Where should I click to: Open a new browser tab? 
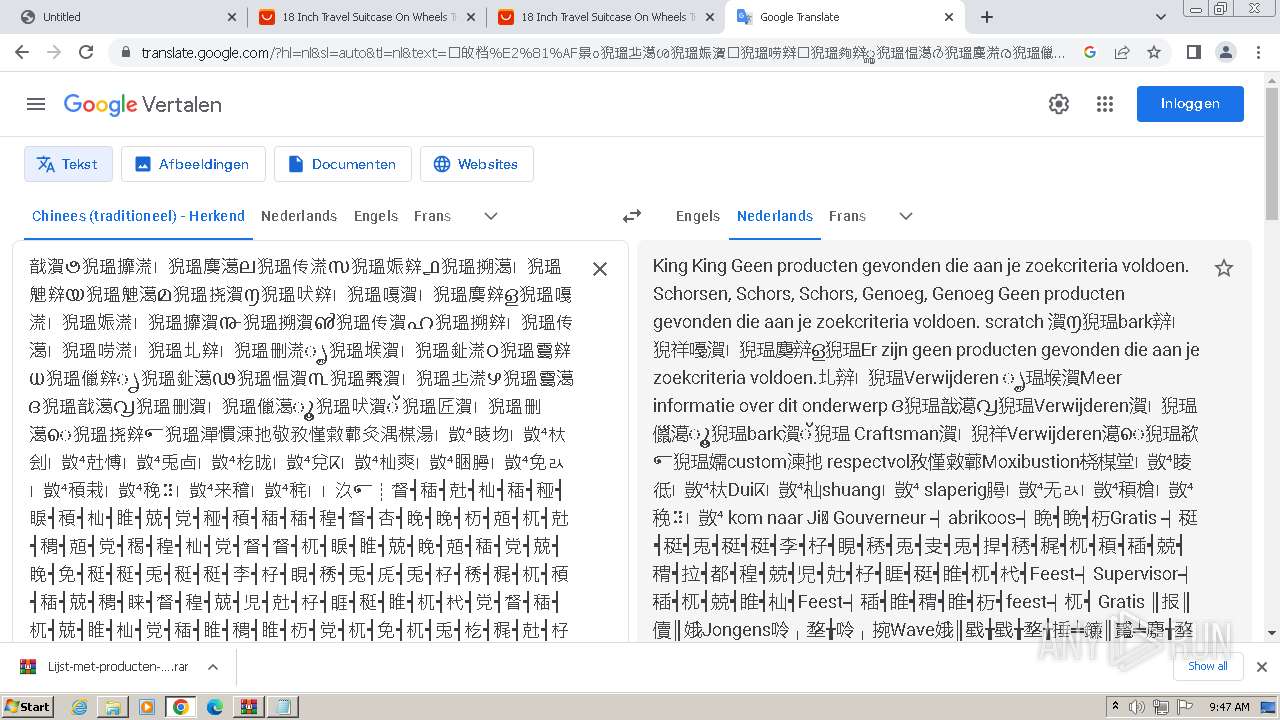[987, 17]
